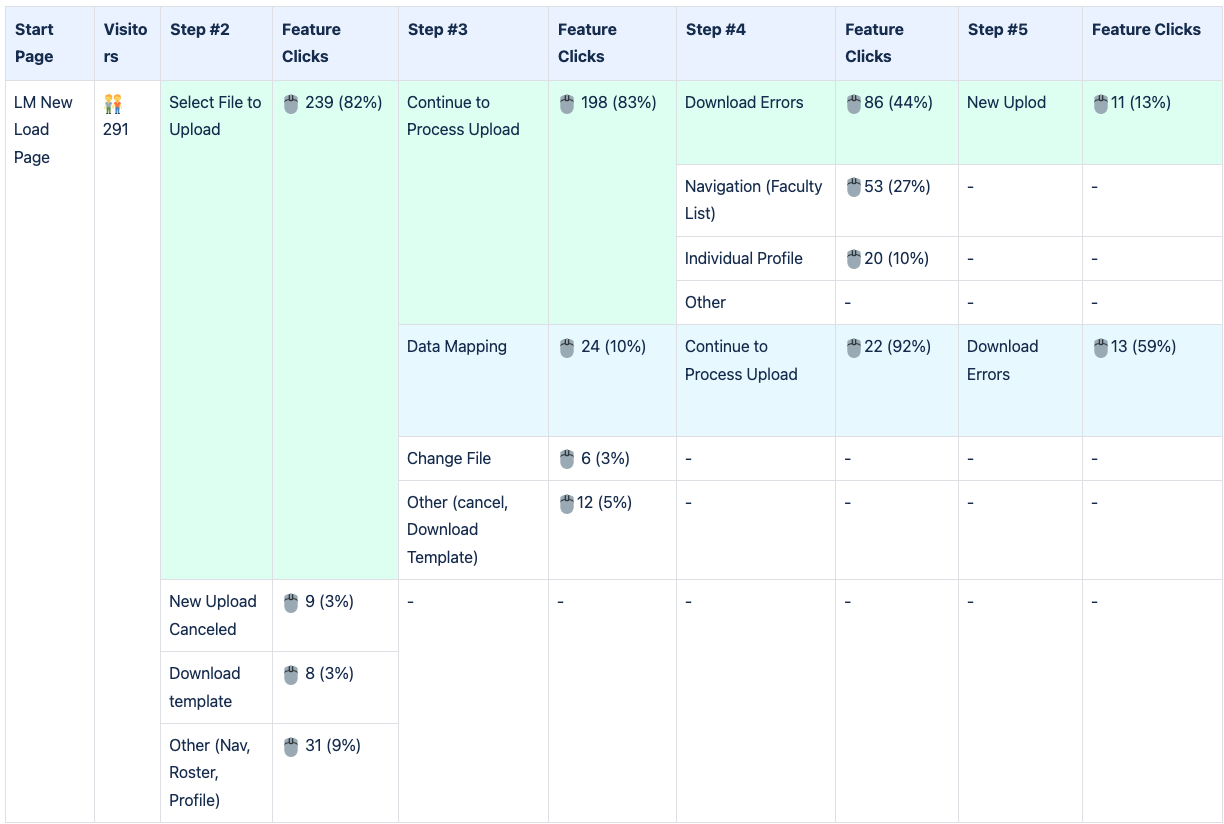The image size is (1224, 824).
Task: Select the Individual Profile cell
Action: click(743, 259)
